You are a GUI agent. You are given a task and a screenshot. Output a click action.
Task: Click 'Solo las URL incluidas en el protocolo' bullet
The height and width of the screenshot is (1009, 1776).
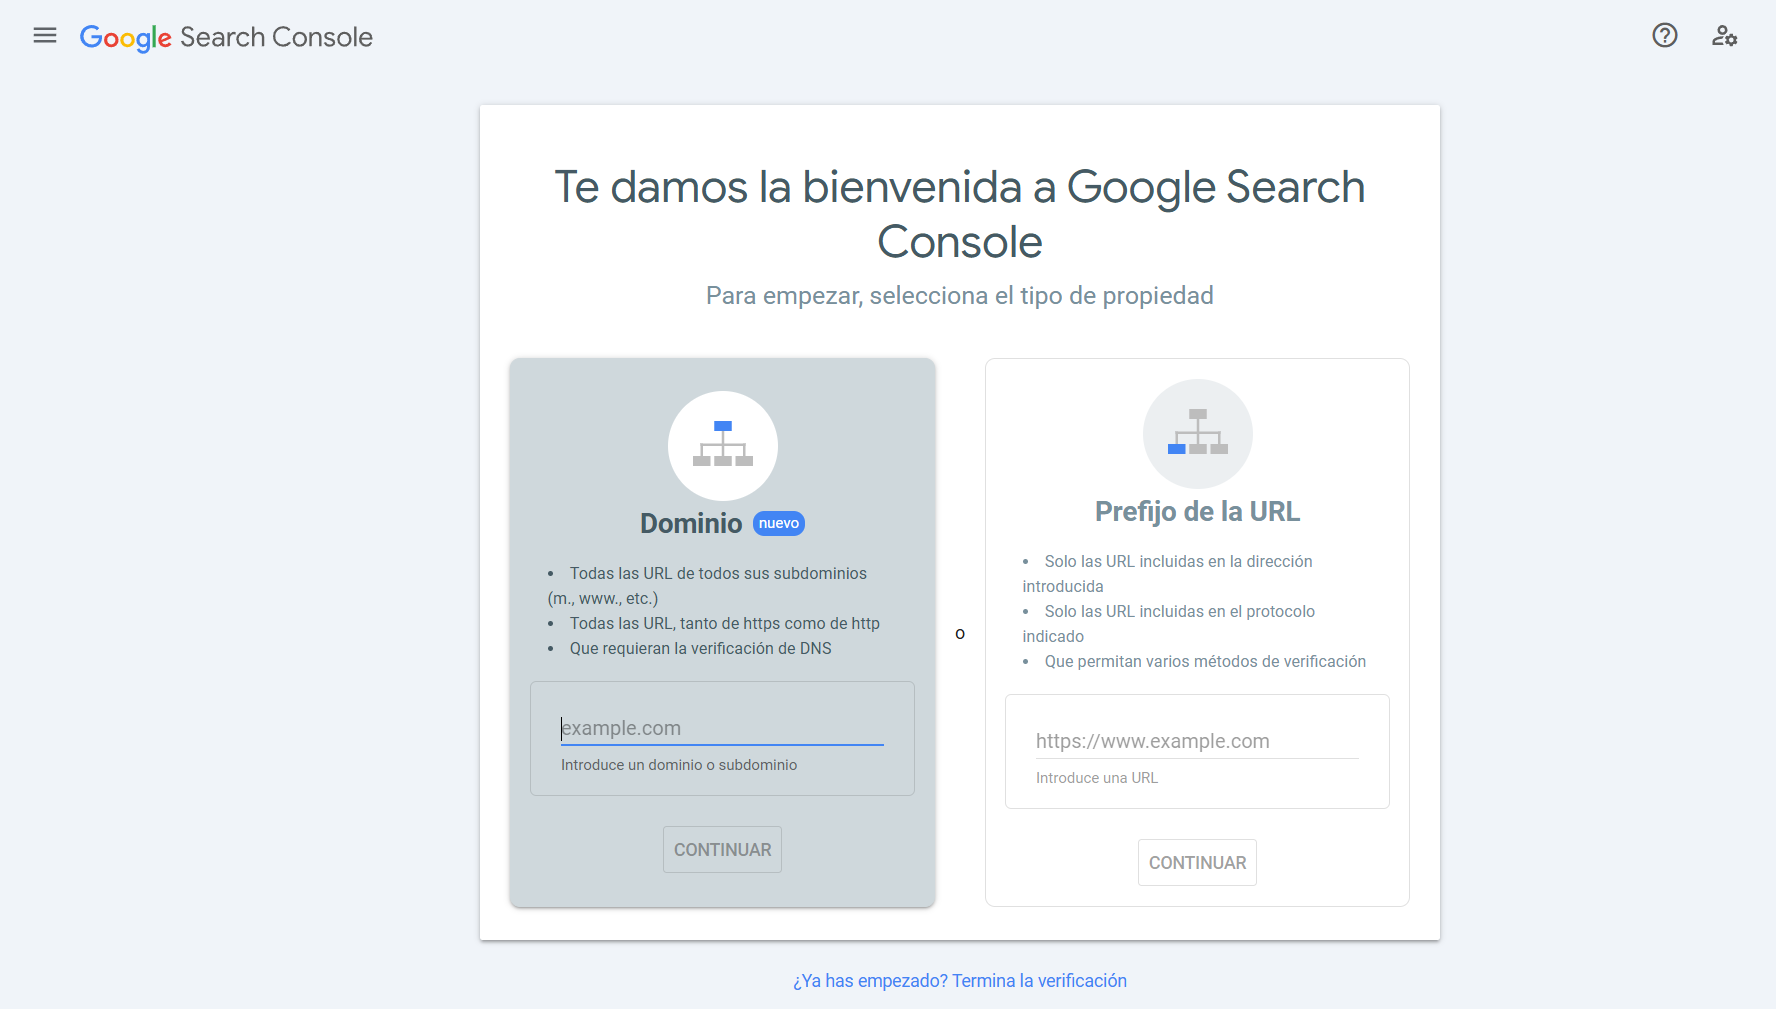coord(1169,623)
